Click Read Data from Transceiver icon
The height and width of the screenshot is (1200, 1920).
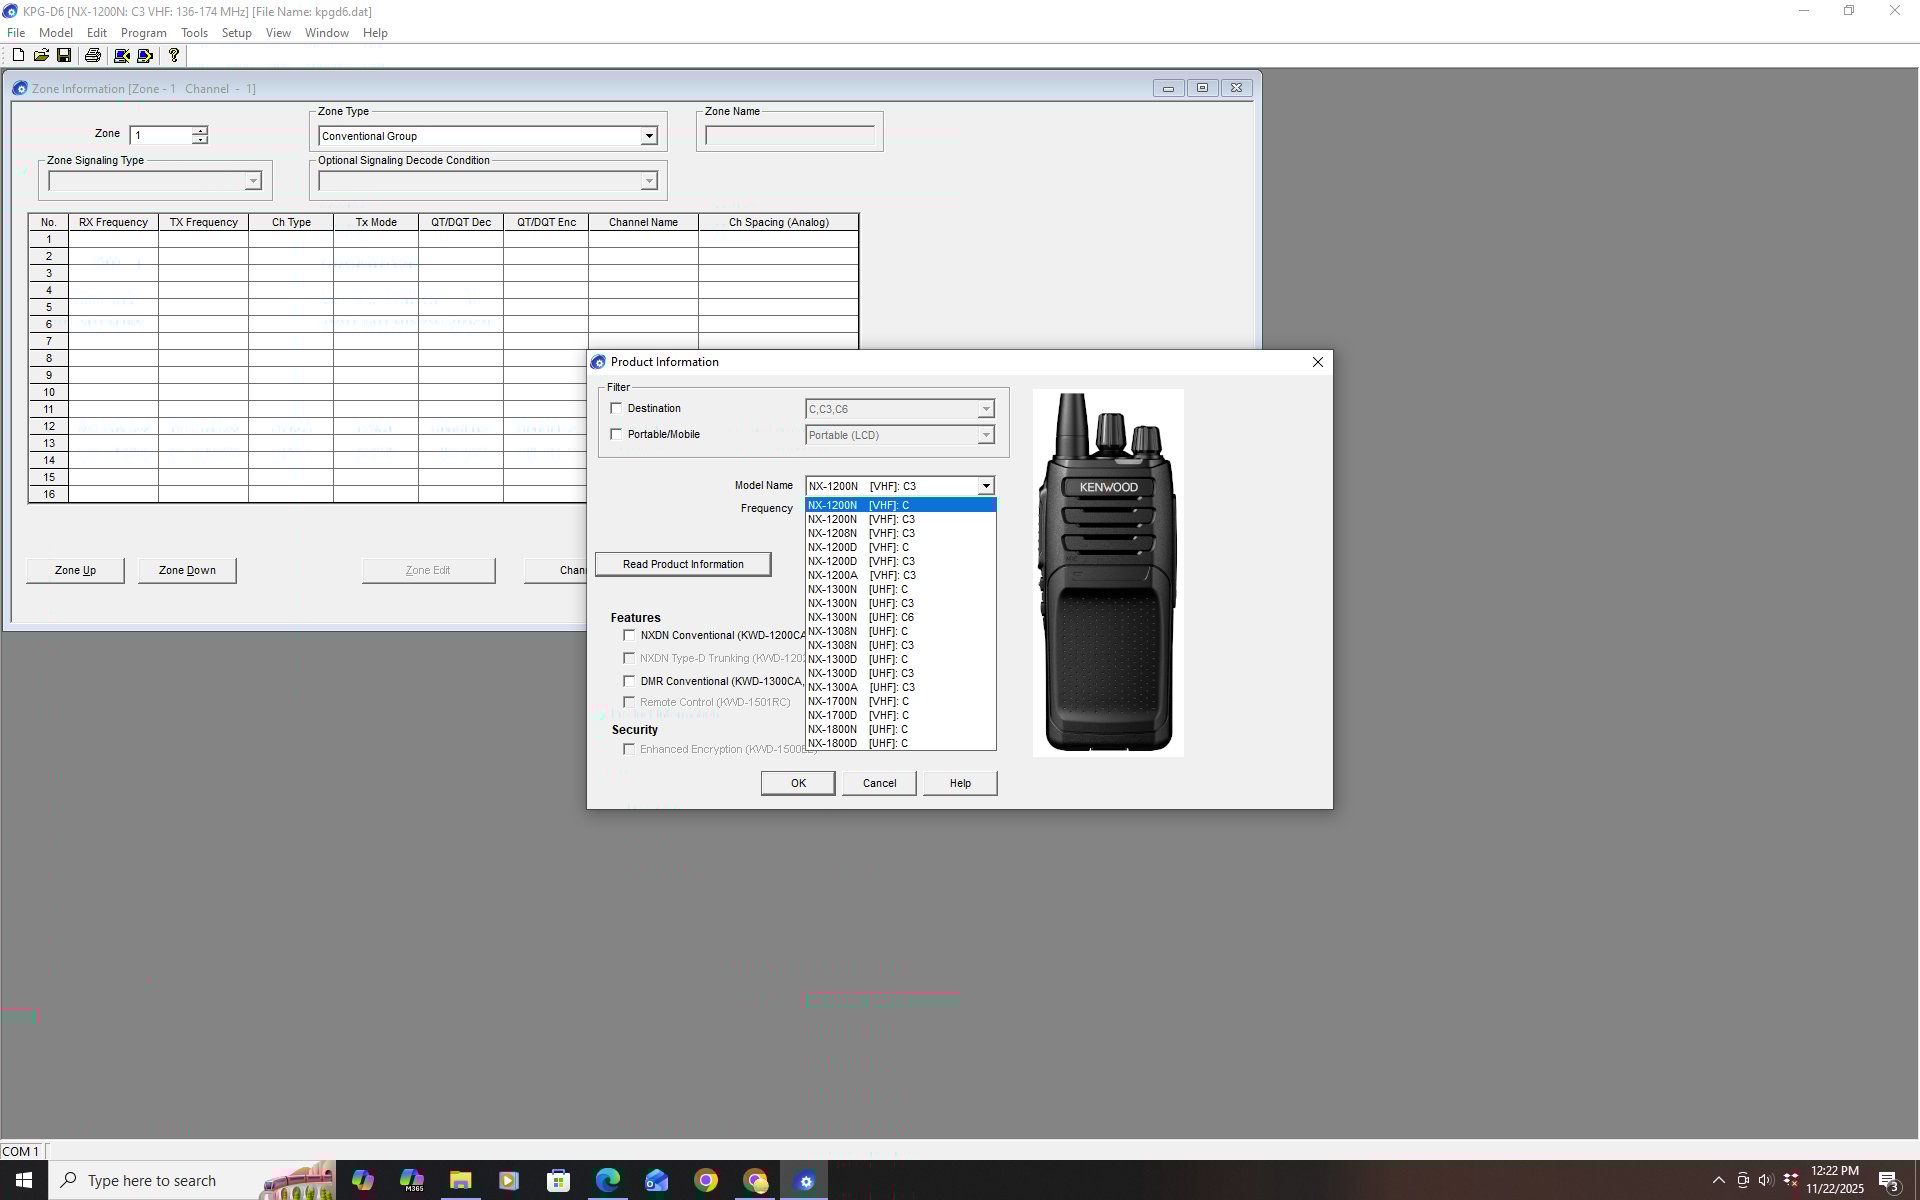click(x=122, y=55)
